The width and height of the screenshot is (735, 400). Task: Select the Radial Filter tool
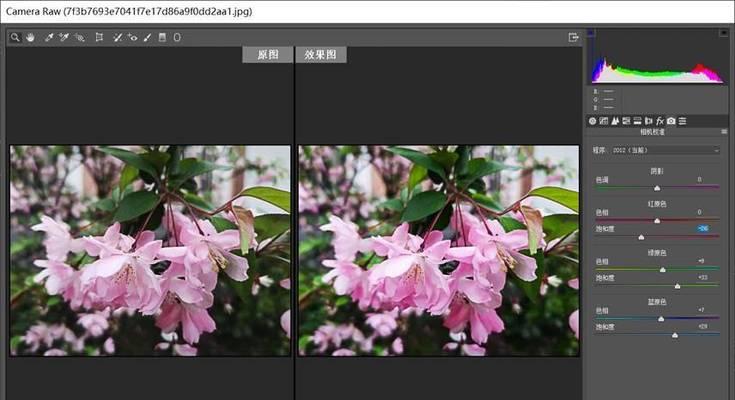(177, 37)
